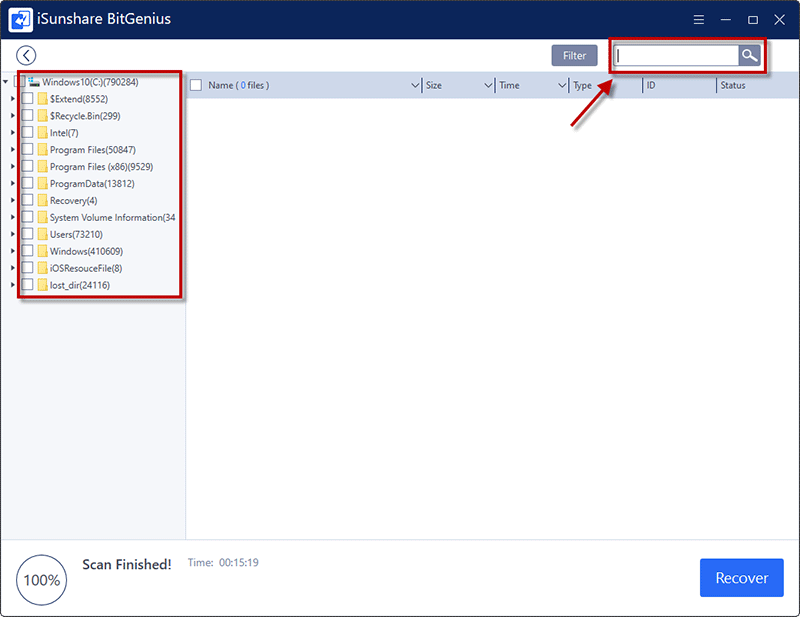Expand the ProgramData(13812) folder

pyautogui.click(x=13, y=183)
